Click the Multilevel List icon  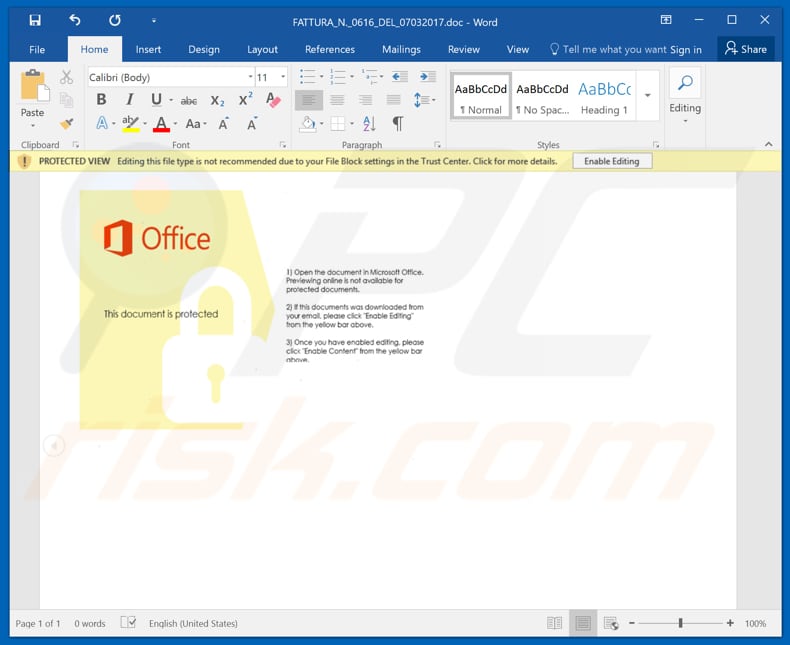coord(369,77)
